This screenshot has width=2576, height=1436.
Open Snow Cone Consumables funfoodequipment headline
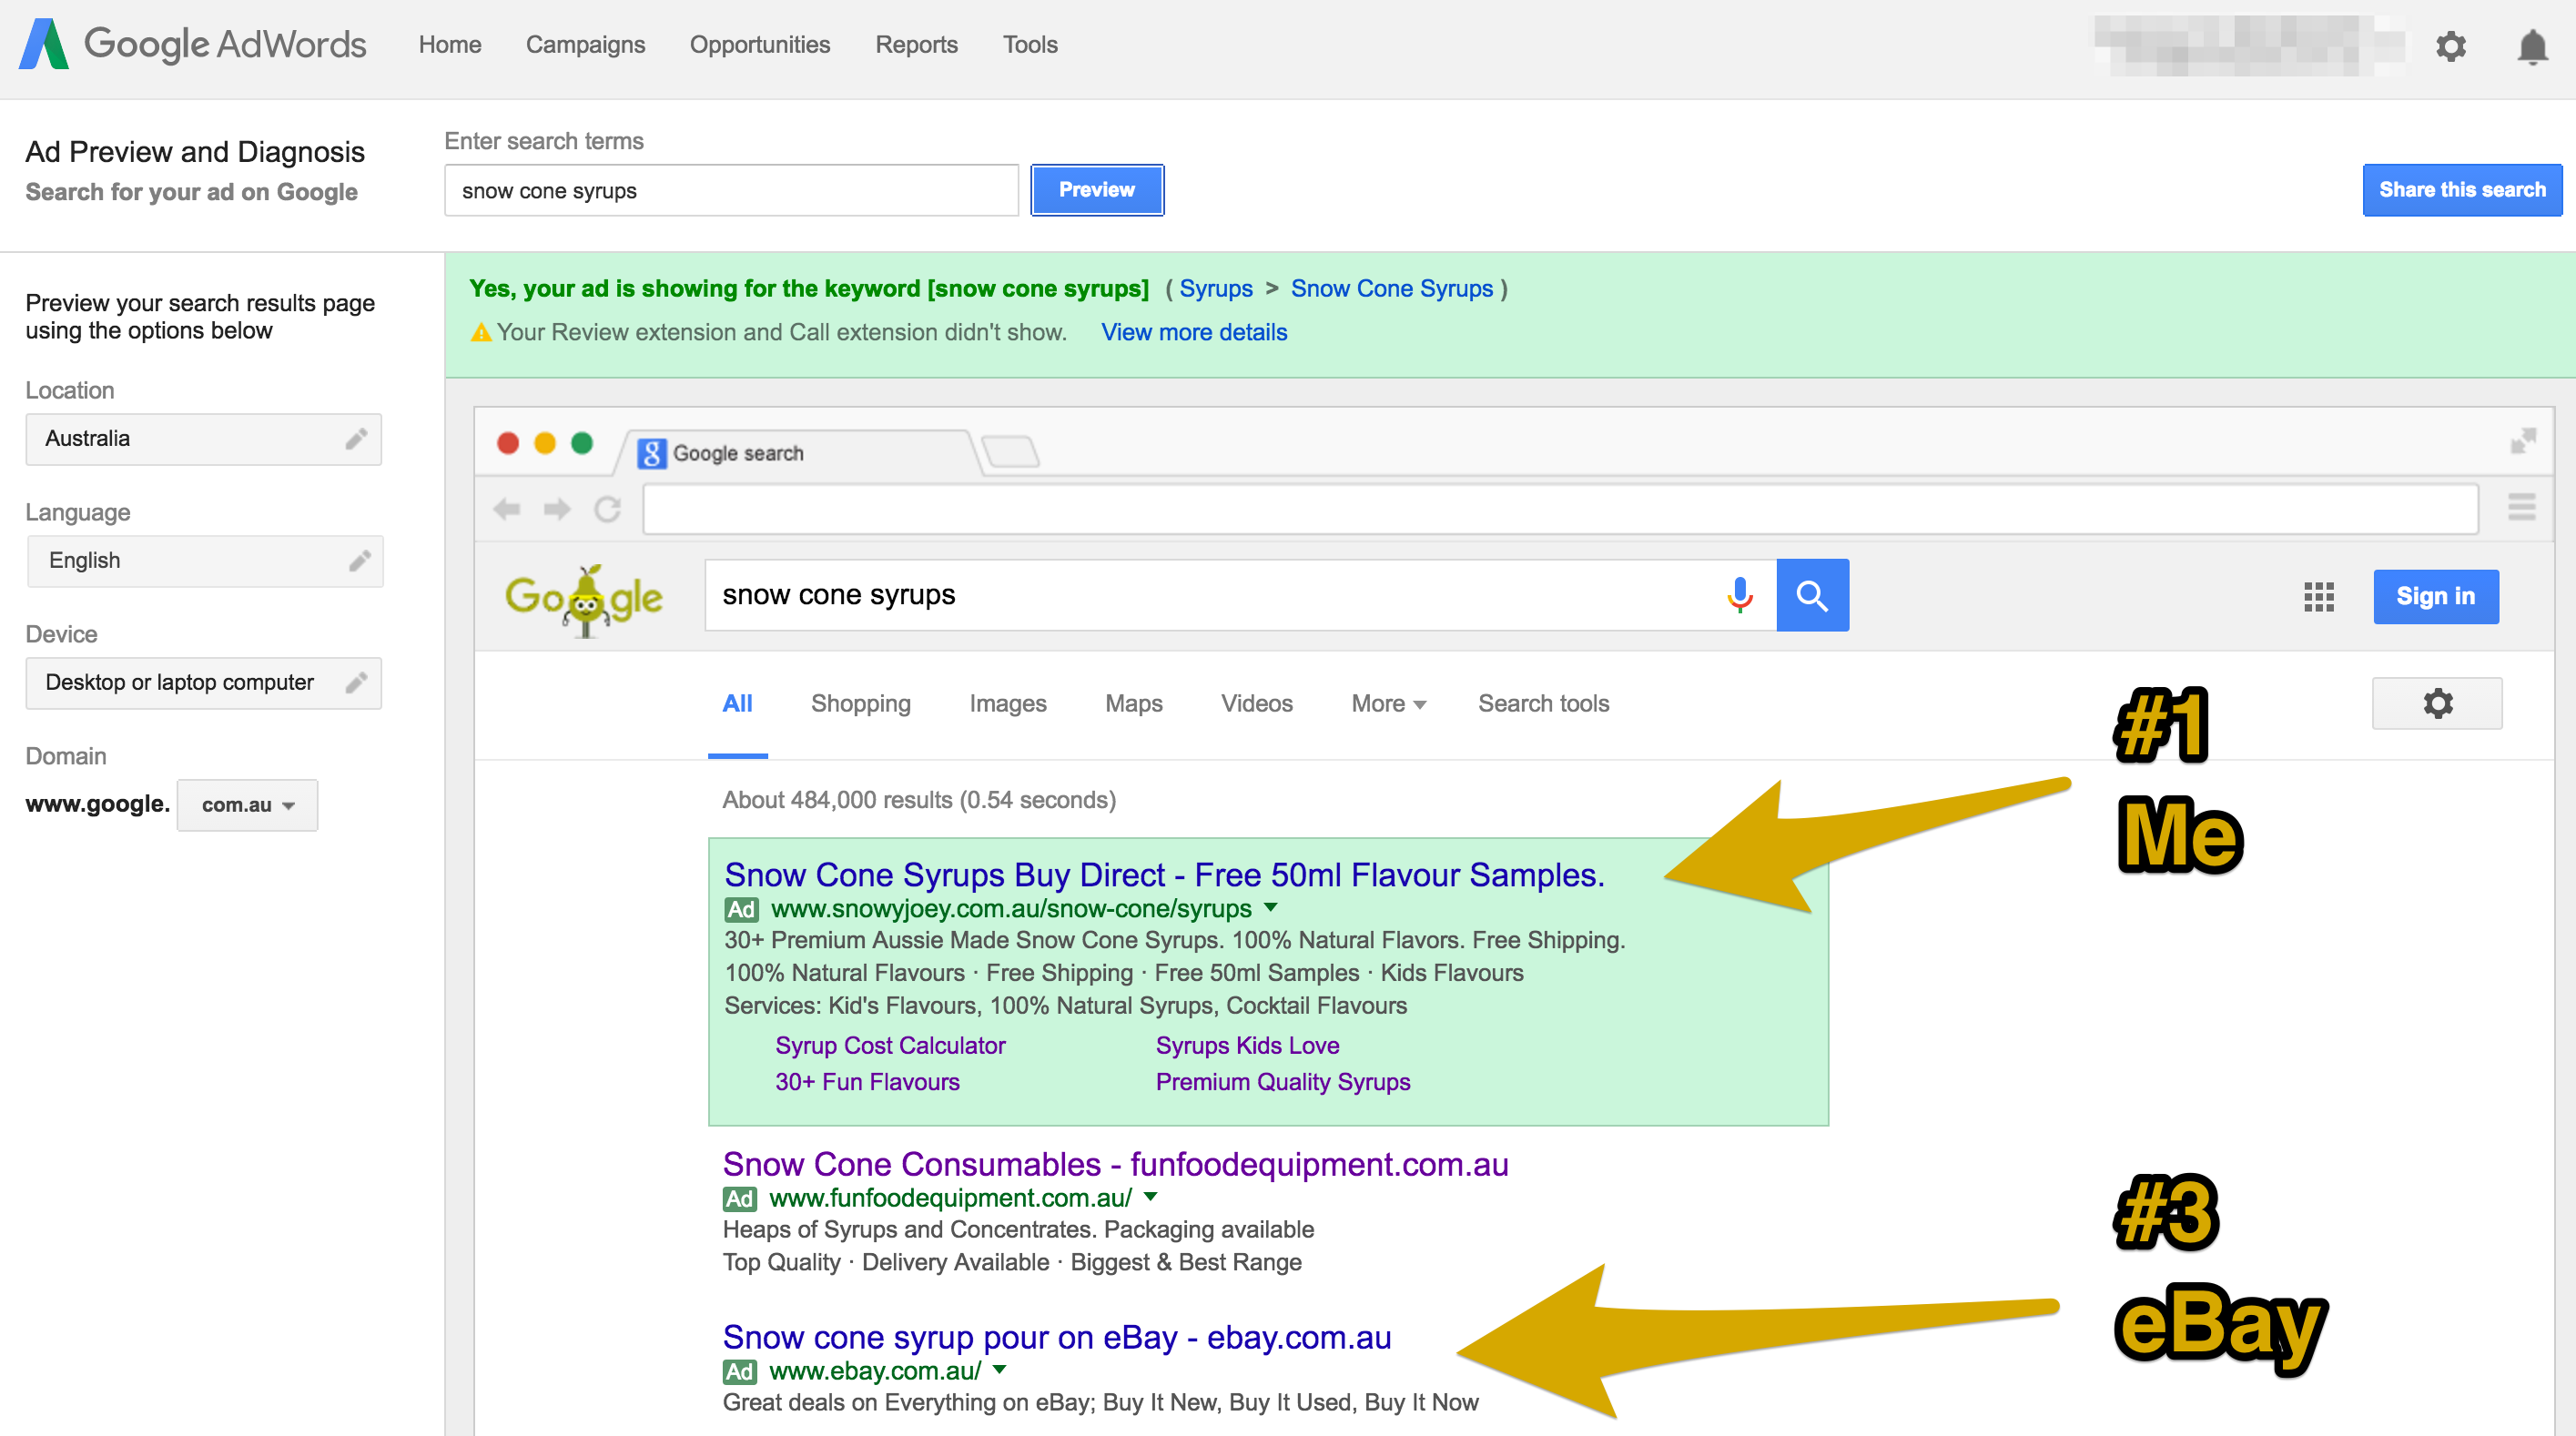click(x=1115, y=1165)
